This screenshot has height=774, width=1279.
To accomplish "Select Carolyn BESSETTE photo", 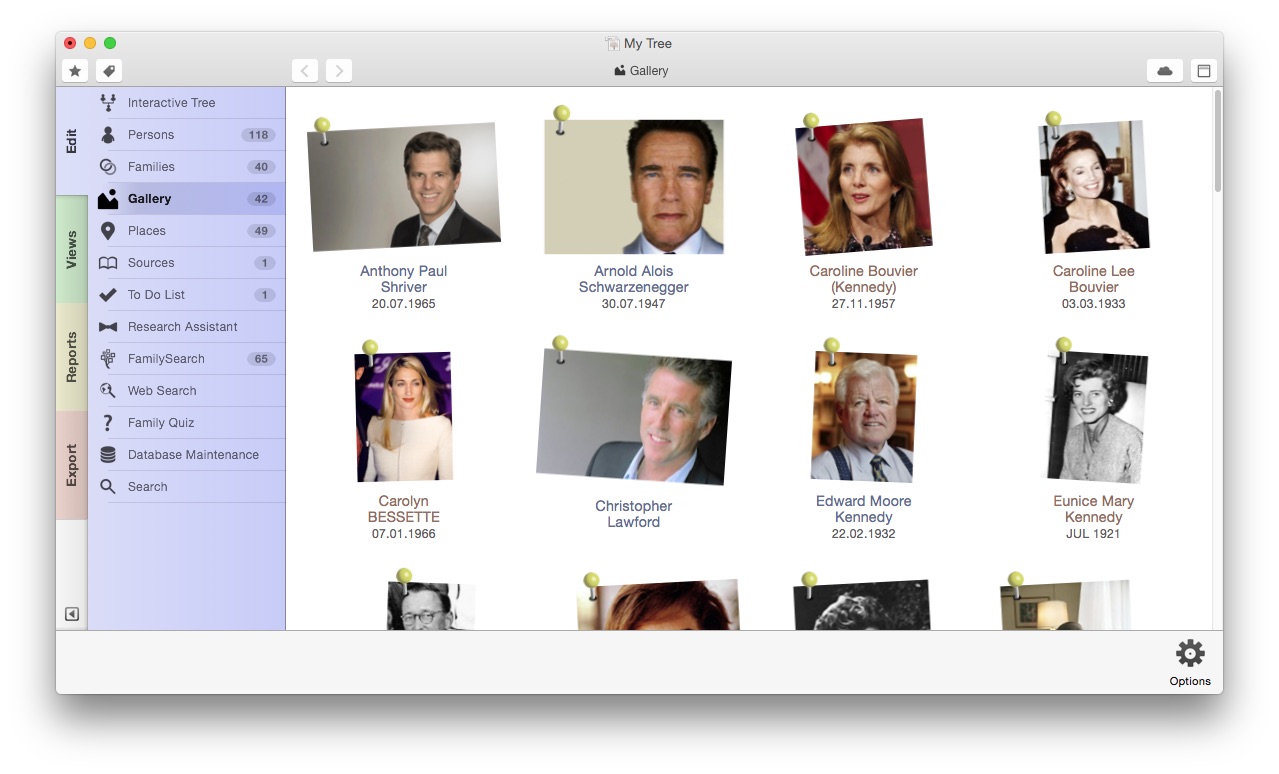I will click(x=404, y=416).
